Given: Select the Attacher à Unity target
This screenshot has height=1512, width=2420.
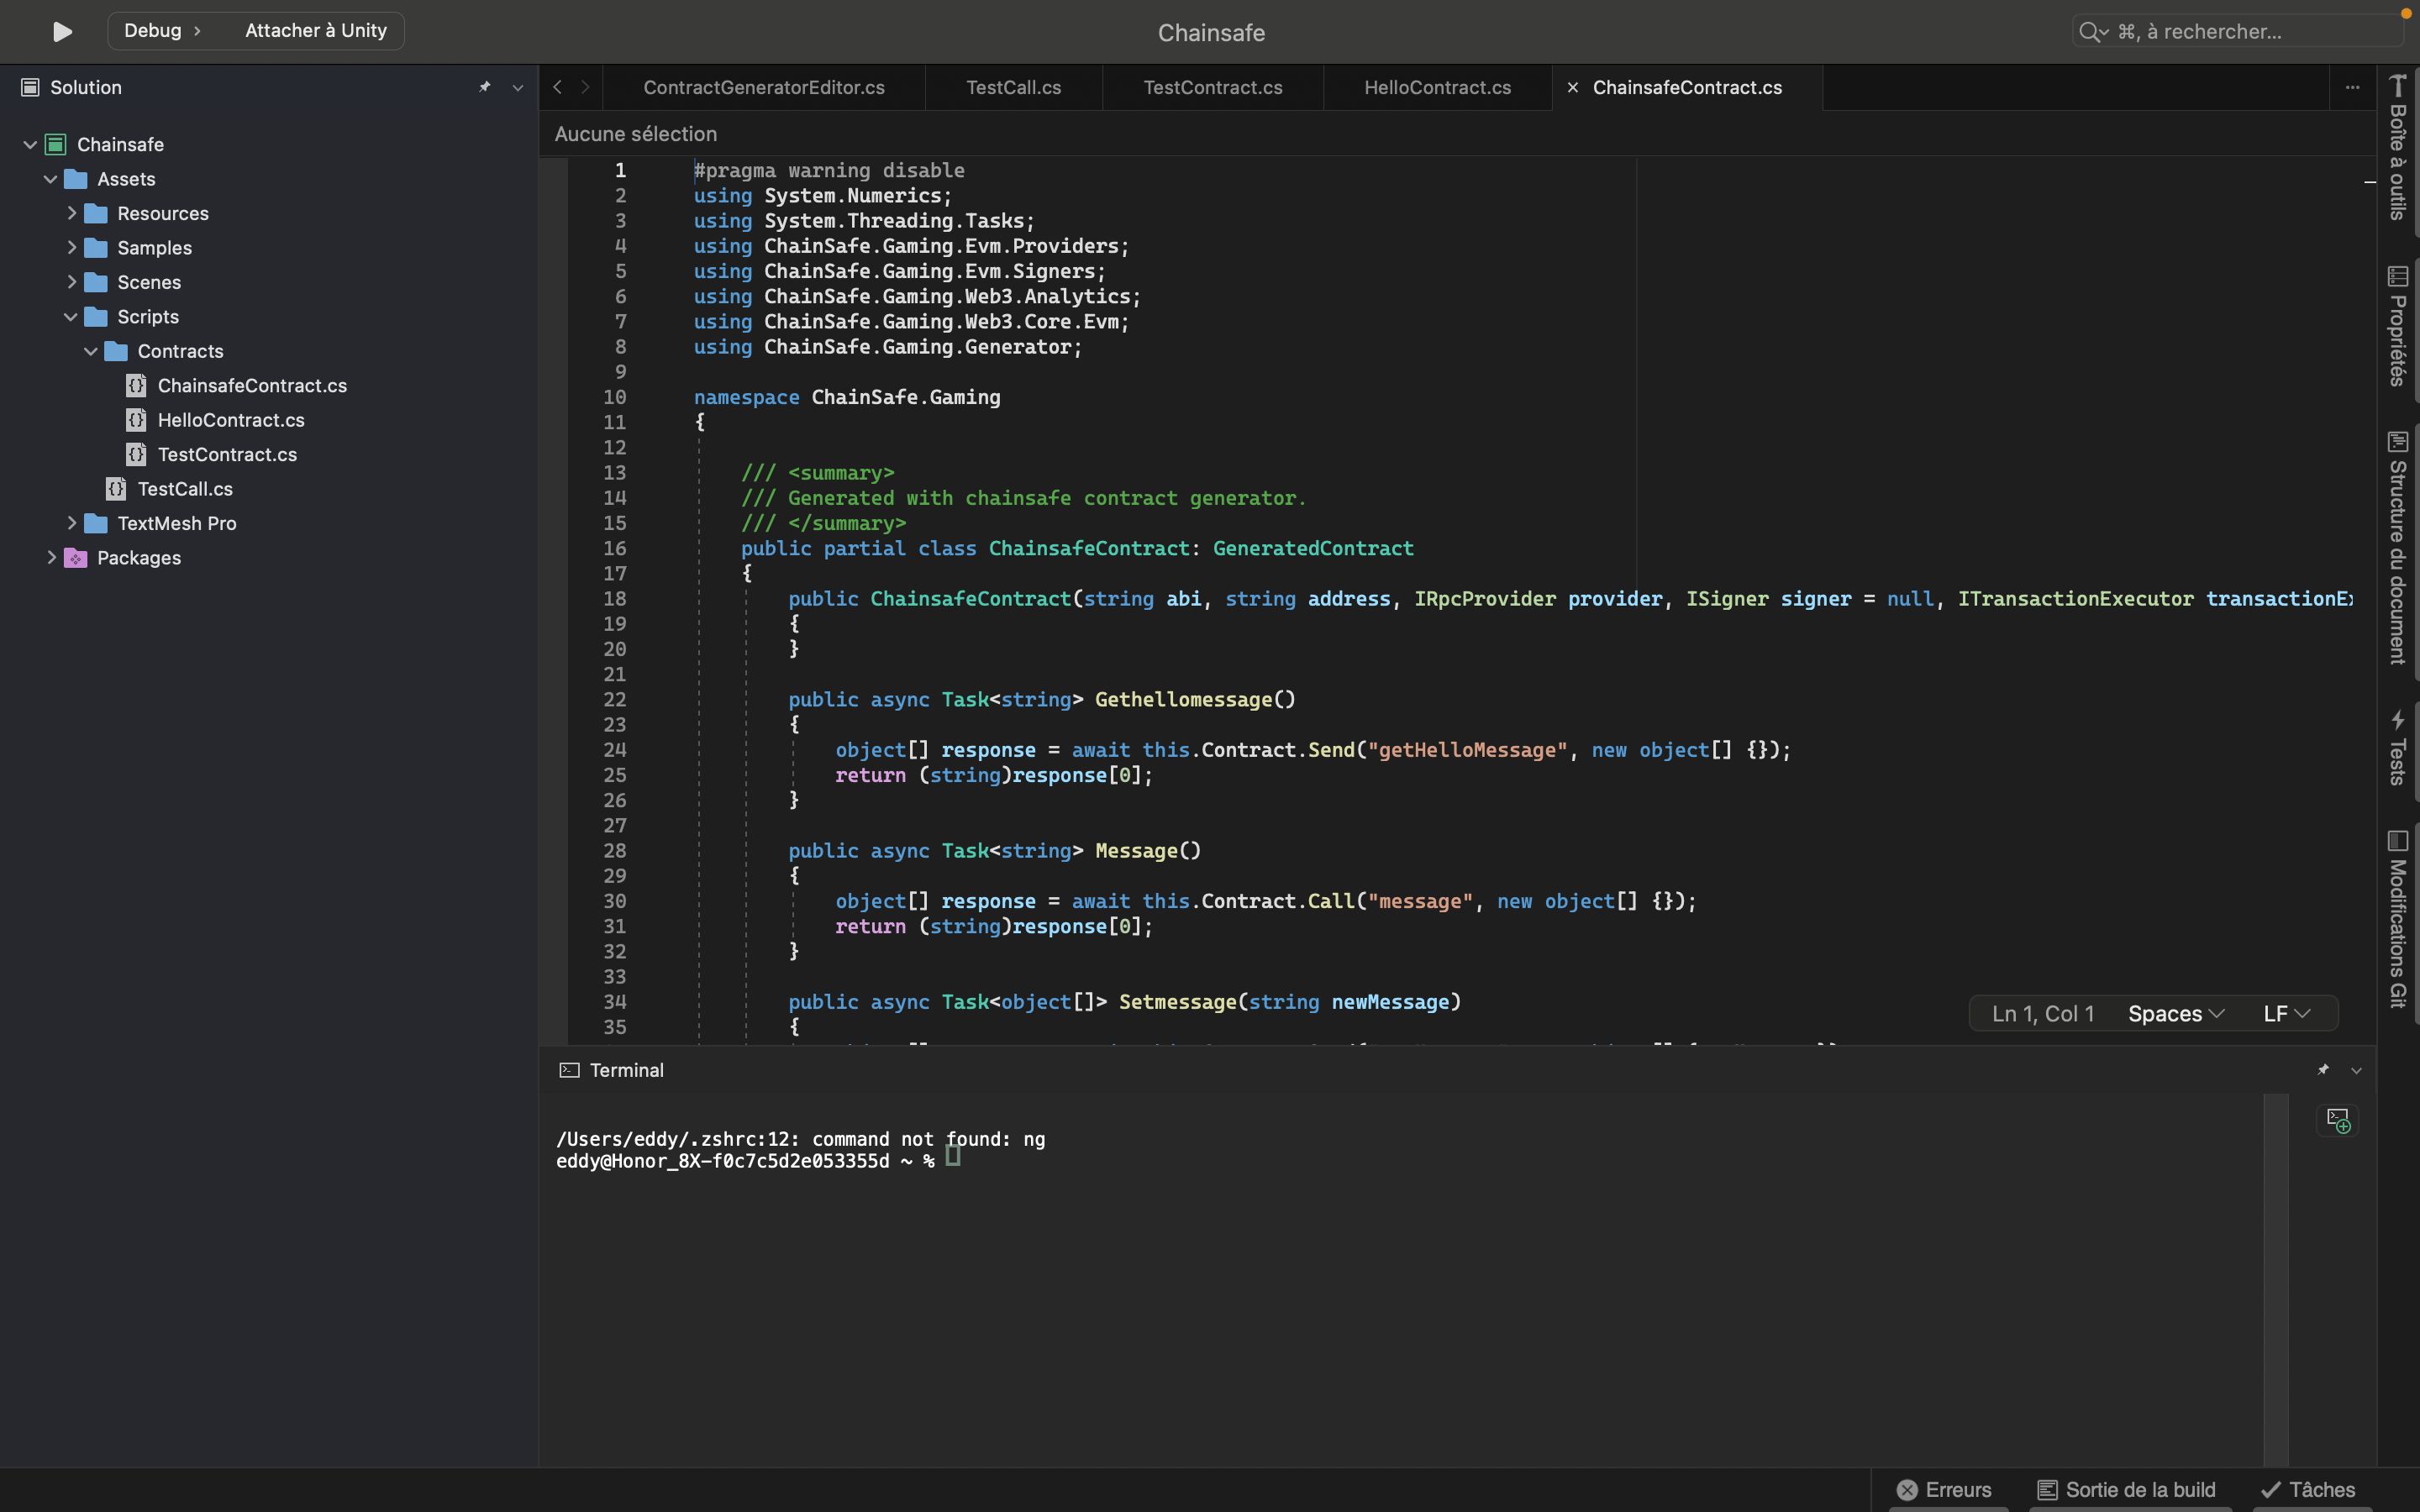Looking at the screenshot, I should click(316, 31).
